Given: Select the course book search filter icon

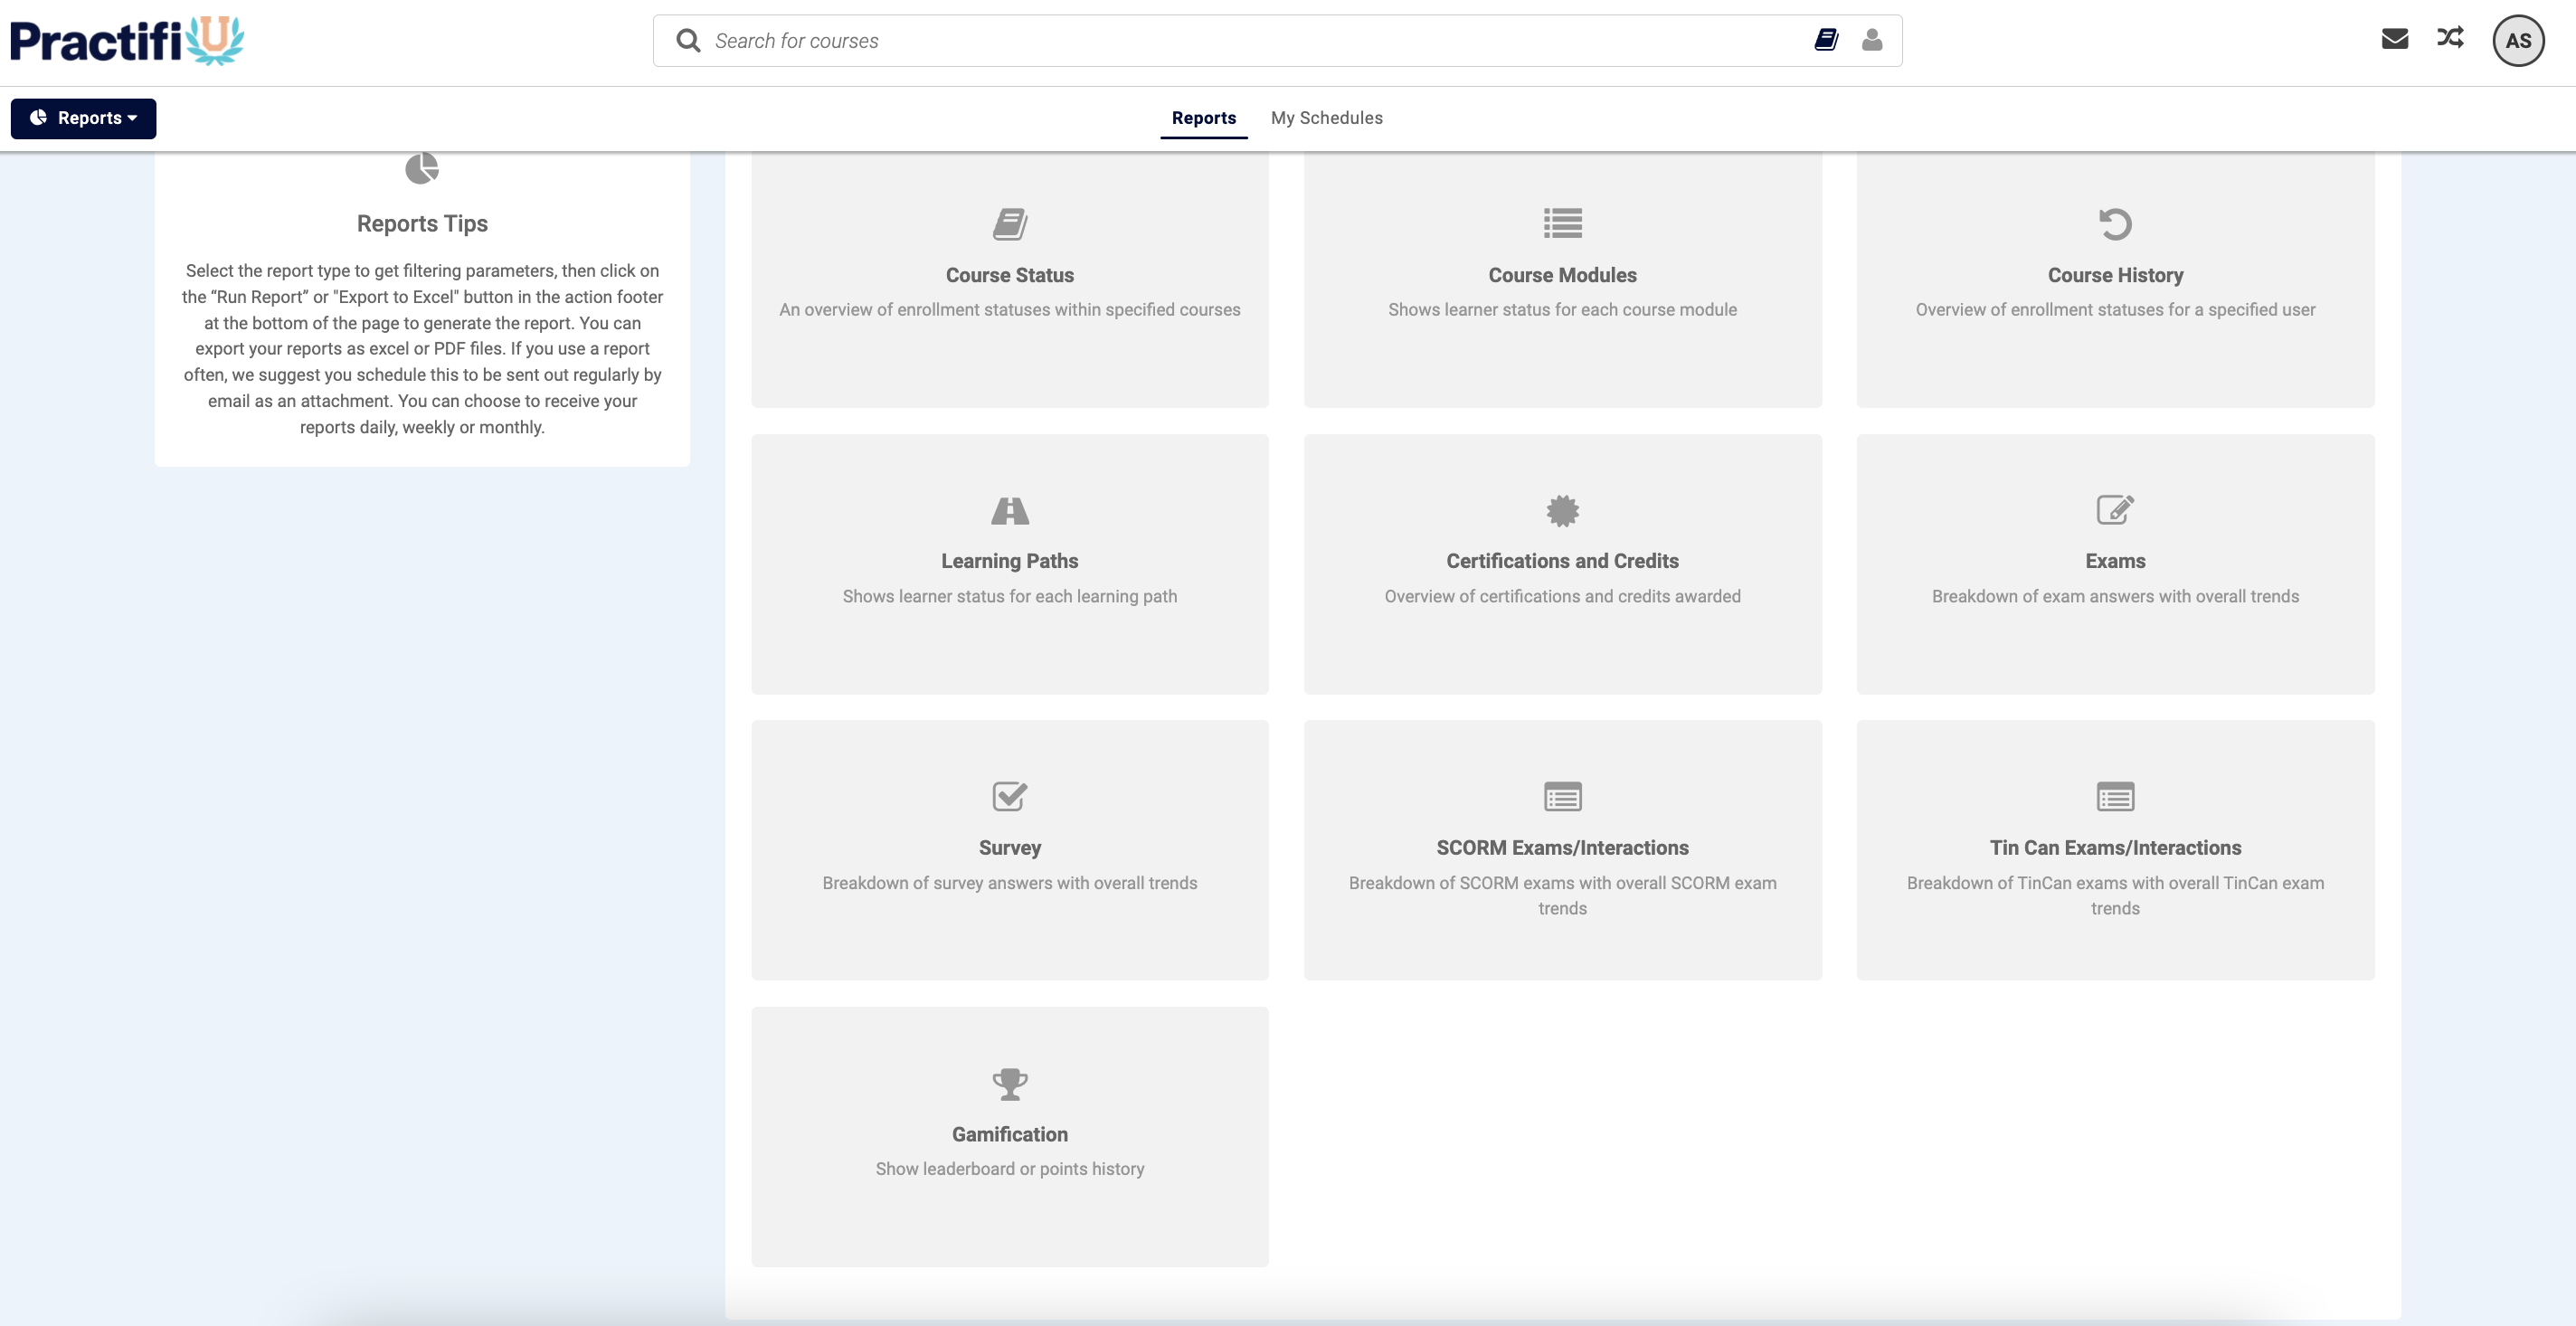Looking at the screenshot, I should (1826, 40).
